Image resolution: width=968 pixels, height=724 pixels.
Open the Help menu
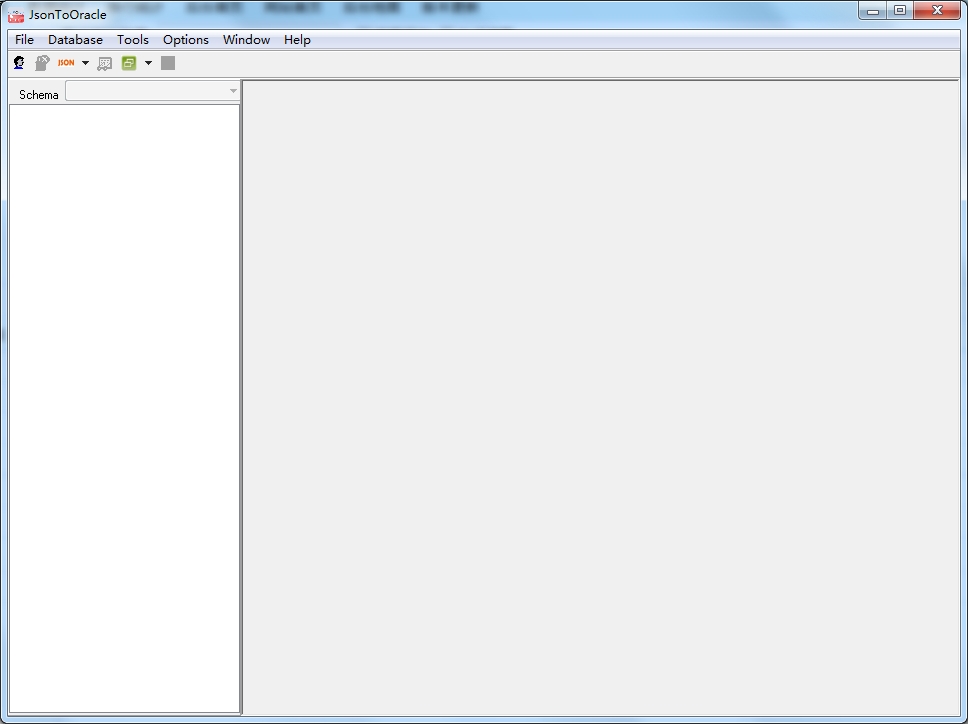click(x=297, y=40)
